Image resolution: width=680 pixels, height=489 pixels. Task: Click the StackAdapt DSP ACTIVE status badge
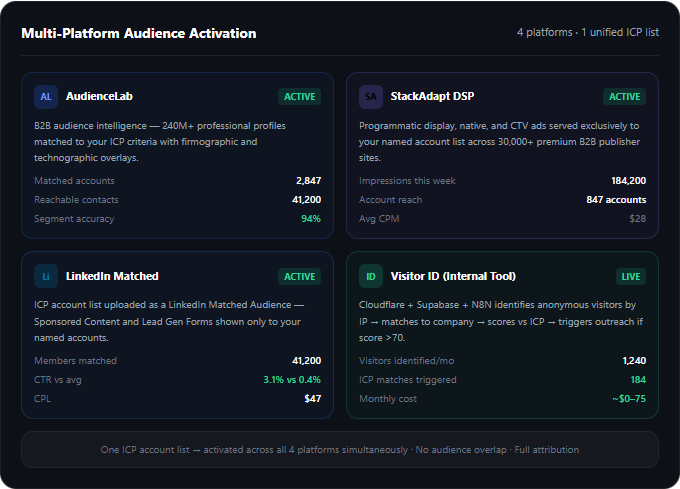pos(624,97)
